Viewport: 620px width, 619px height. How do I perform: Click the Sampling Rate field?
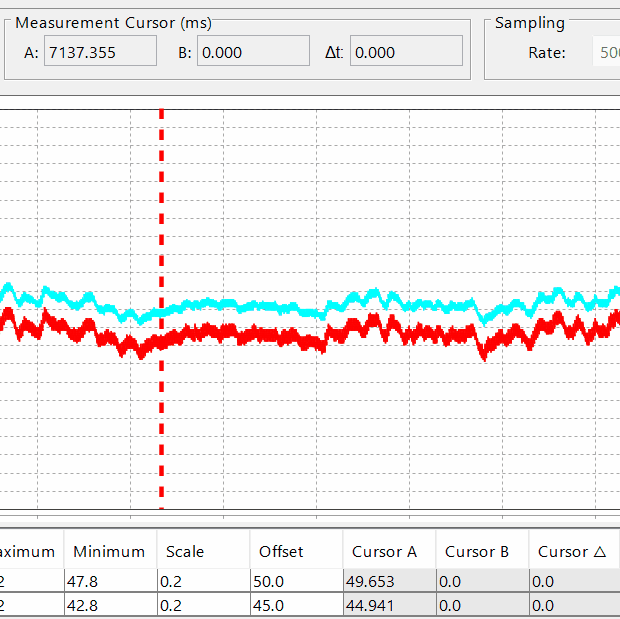tap(606, 52)
